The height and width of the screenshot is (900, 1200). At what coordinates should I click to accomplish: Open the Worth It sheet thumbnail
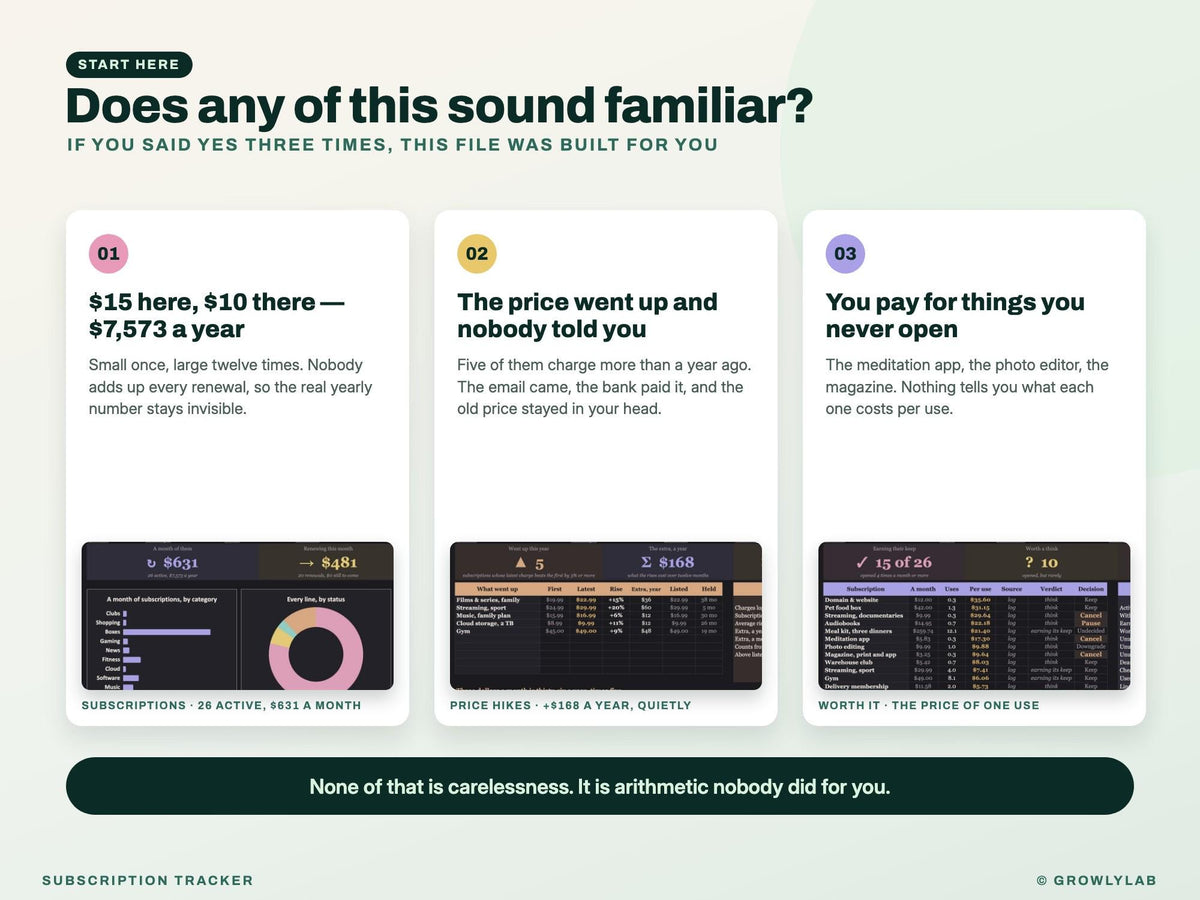click(974, 616)
